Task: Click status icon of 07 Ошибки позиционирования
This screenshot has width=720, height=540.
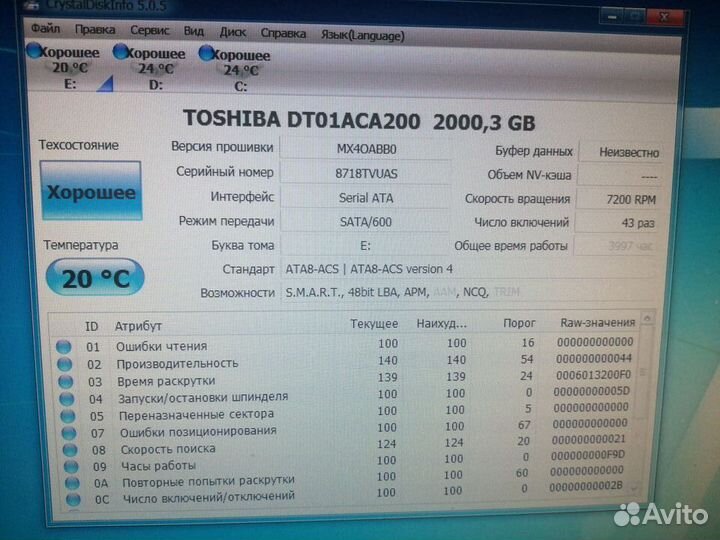Action: tap(69, 433)
